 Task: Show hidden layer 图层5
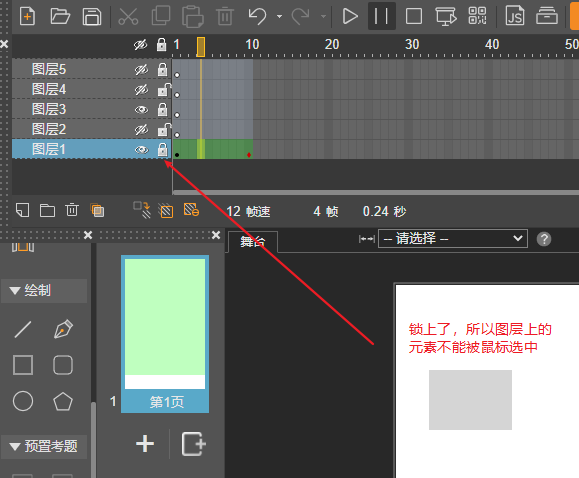pyautogui.click(x=141, y=70)
